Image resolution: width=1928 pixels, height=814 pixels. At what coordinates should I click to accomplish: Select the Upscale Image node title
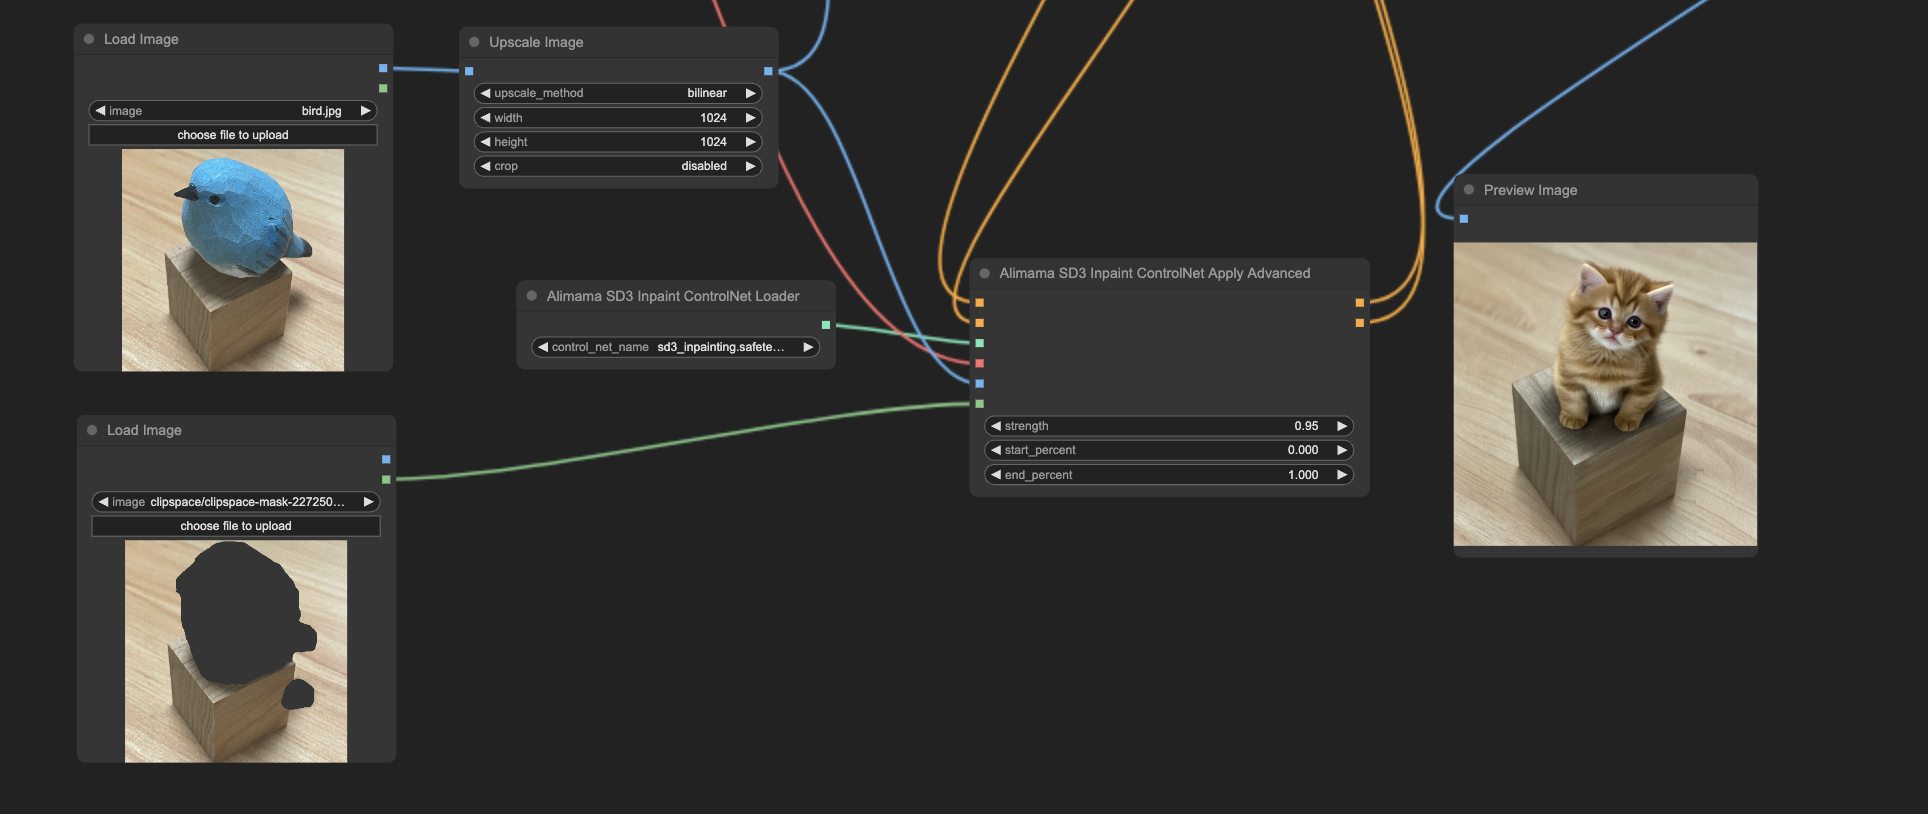[x=536, y=42]
